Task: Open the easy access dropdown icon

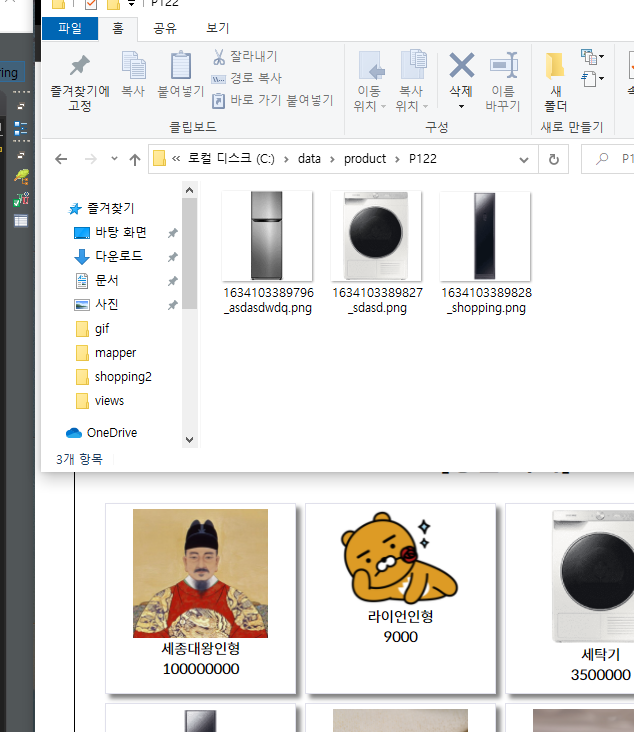Action: click(592, 78)
